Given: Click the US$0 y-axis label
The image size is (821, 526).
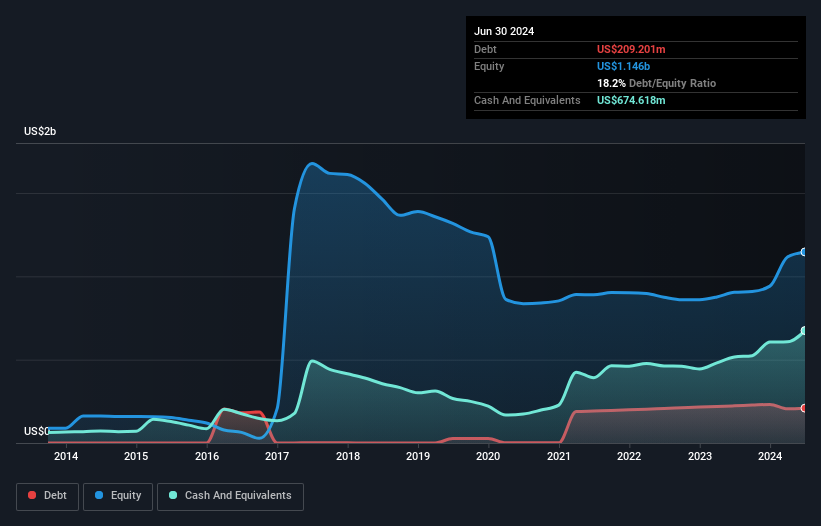Looking at the screenshot, I should (36, 431).
